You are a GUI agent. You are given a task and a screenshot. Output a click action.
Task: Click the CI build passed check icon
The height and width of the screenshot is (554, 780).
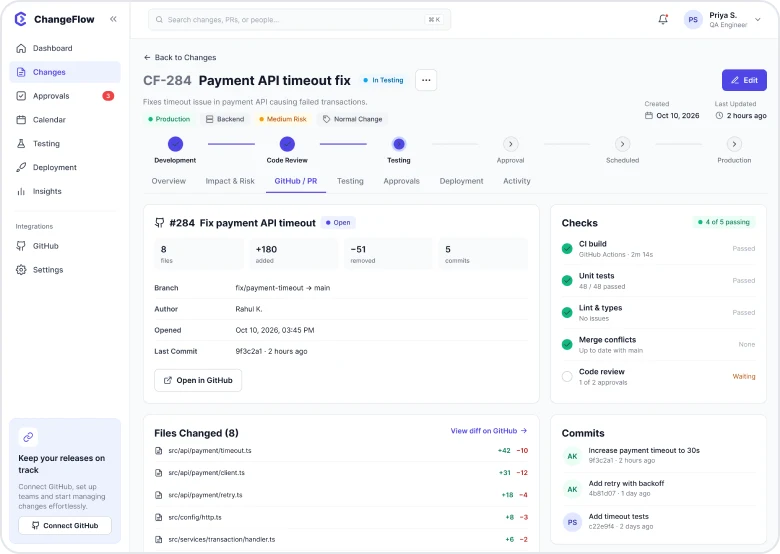[567, 249]
